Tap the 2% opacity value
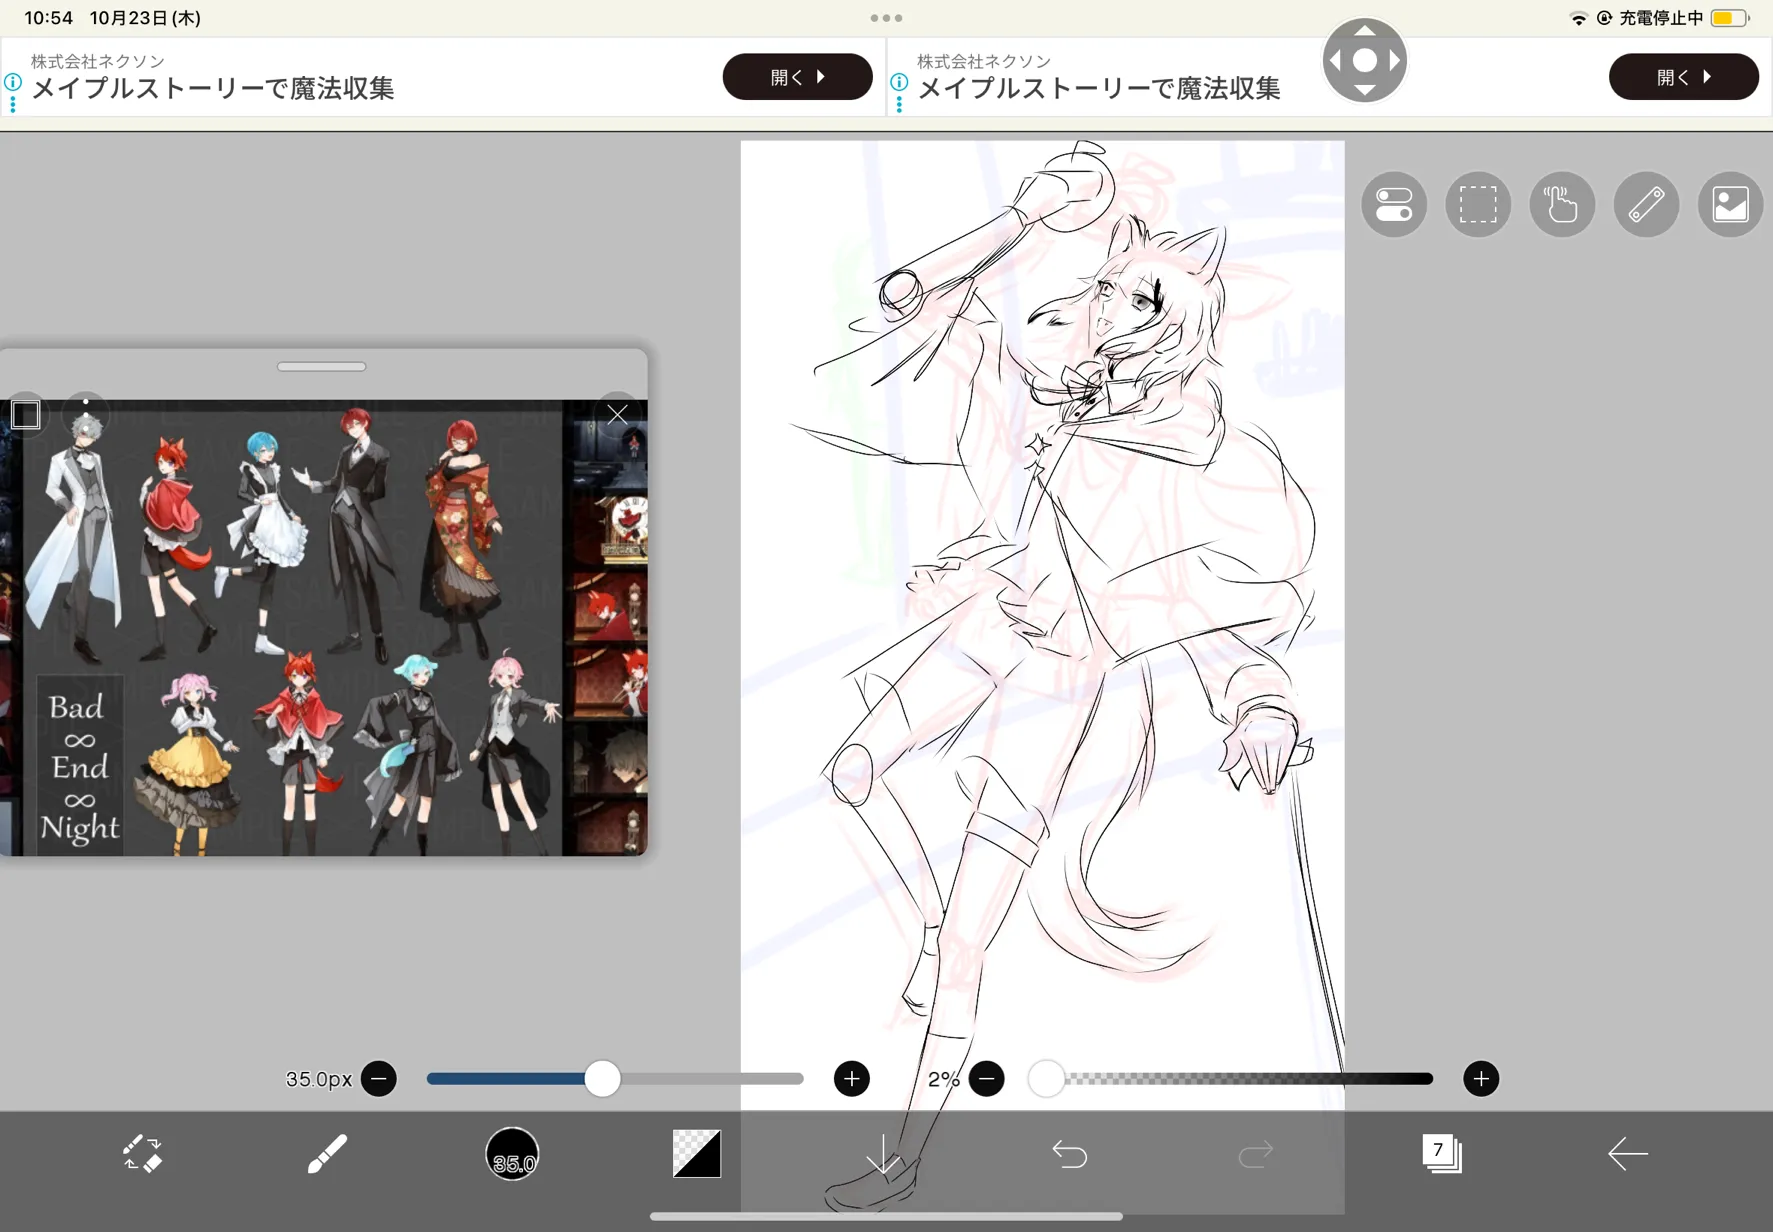 [x=943, y=1079]
